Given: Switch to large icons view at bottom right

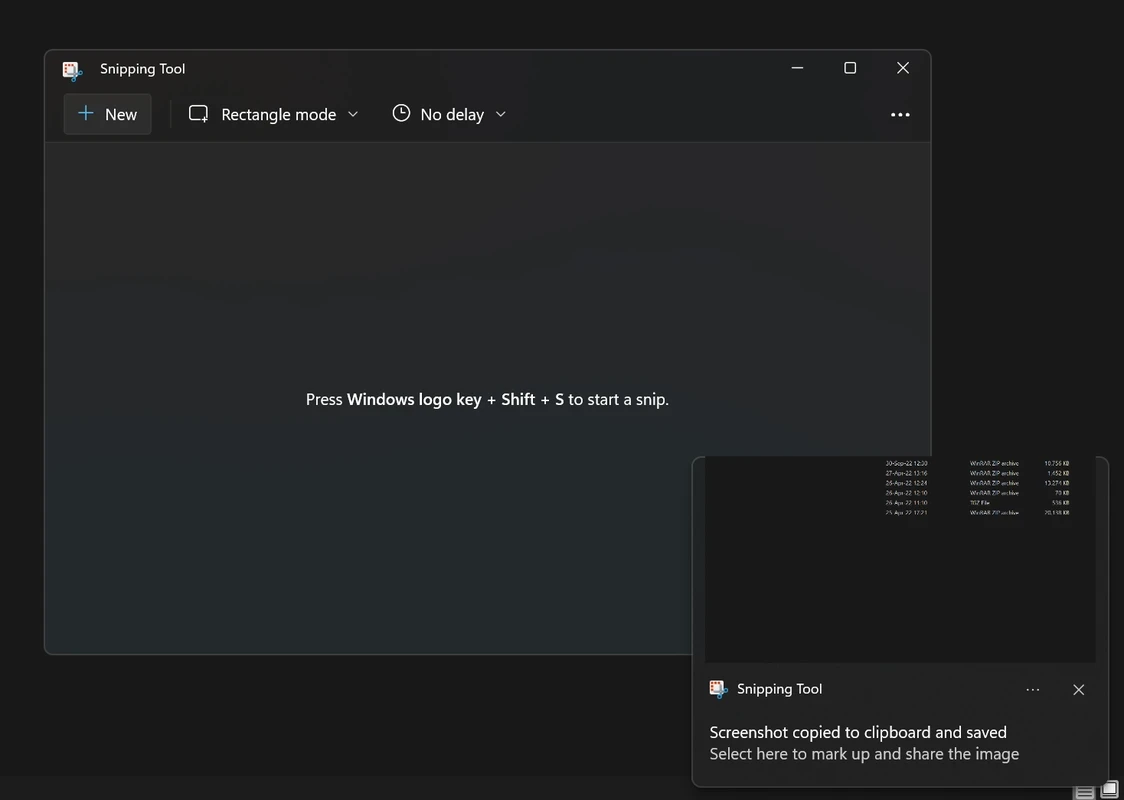Looking at the screenshot, I should coord(1109,790).
